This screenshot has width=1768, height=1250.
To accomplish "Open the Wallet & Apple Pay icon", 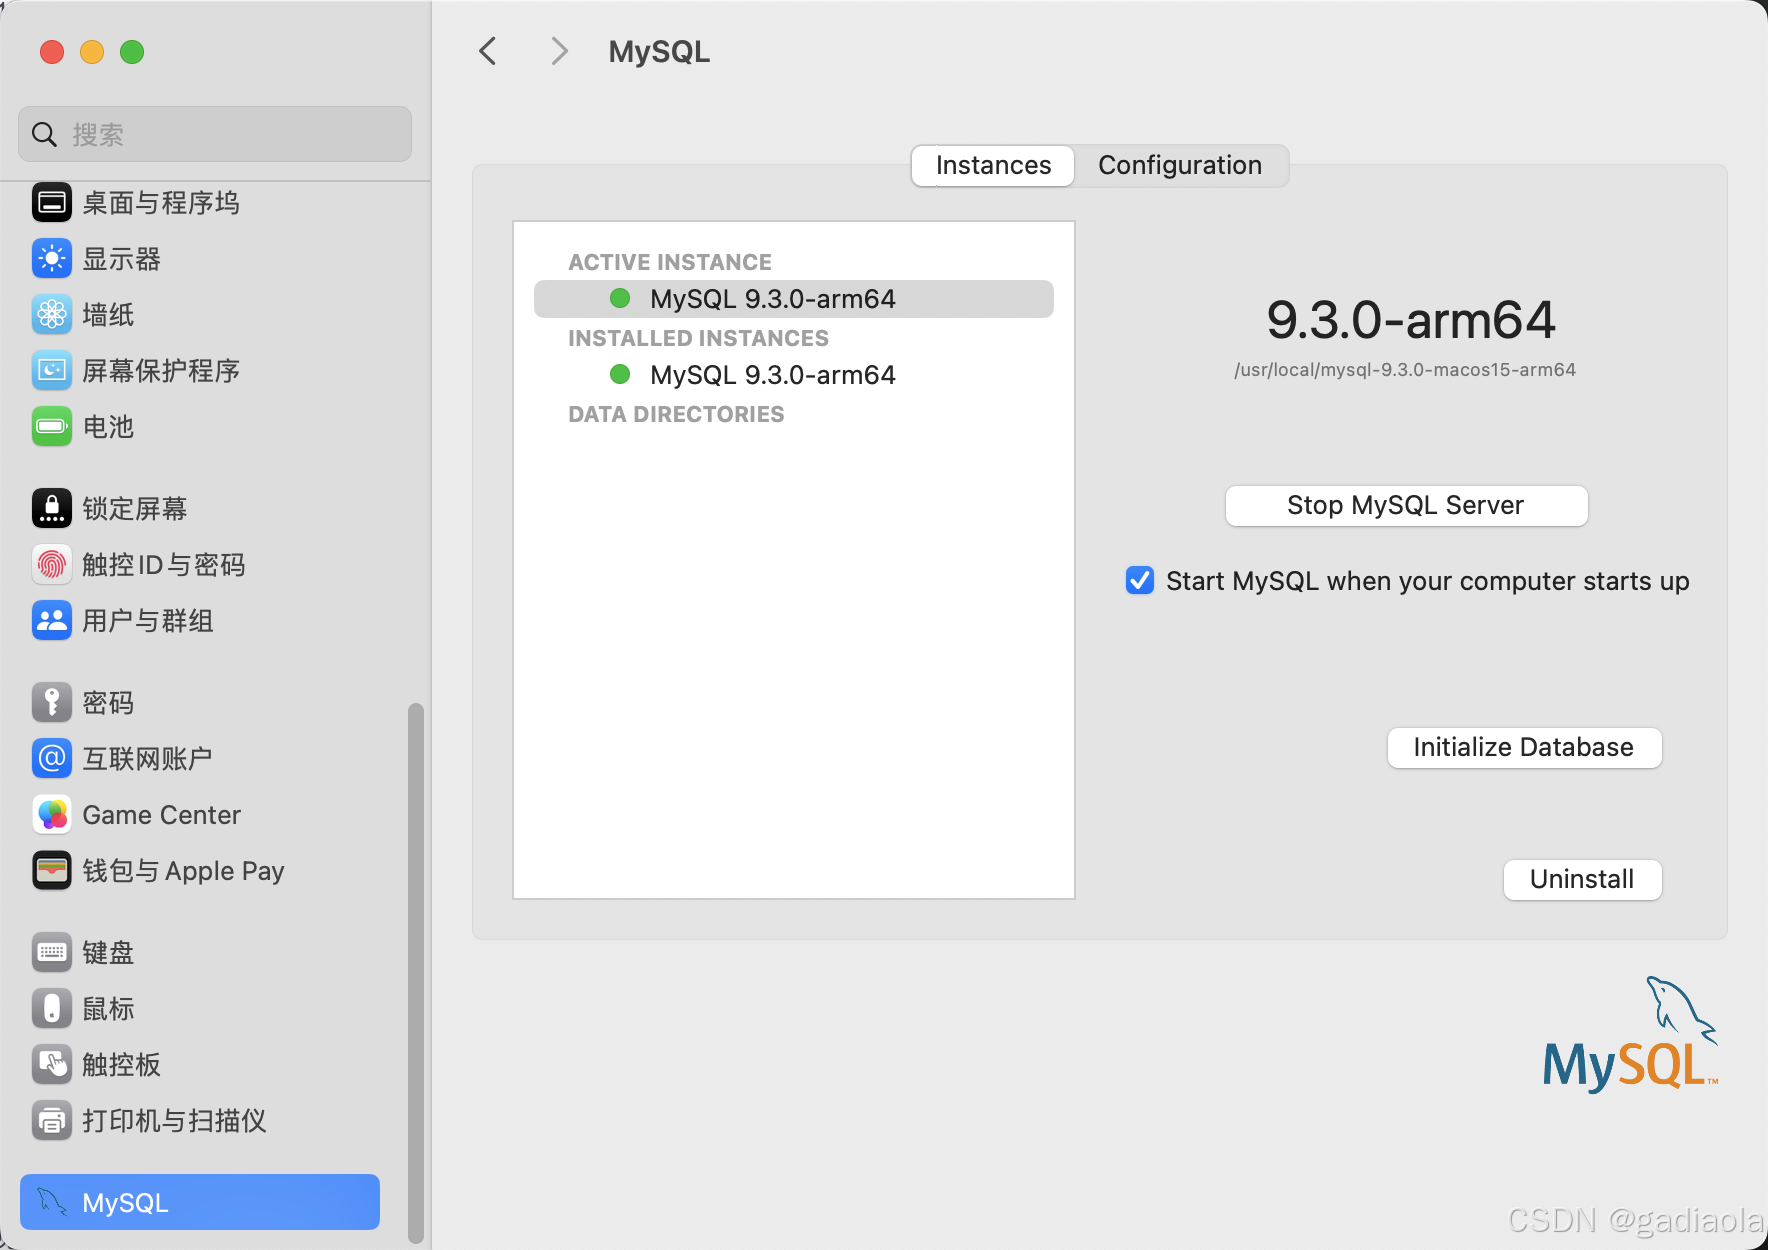I will pyautogui.click(x=52, y=871).
